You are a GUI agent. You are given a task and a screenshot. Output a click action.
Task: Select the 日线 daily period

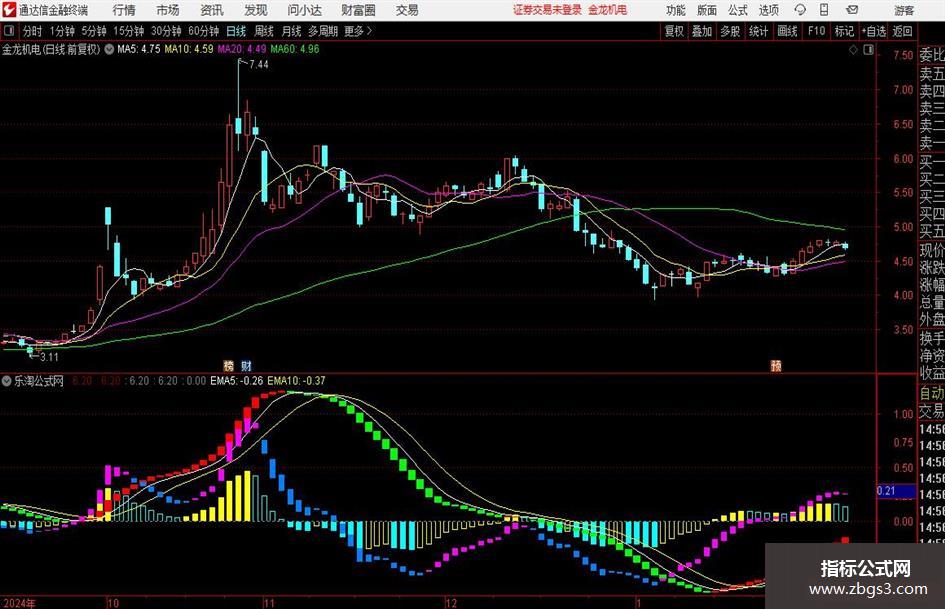click(236, 31)
